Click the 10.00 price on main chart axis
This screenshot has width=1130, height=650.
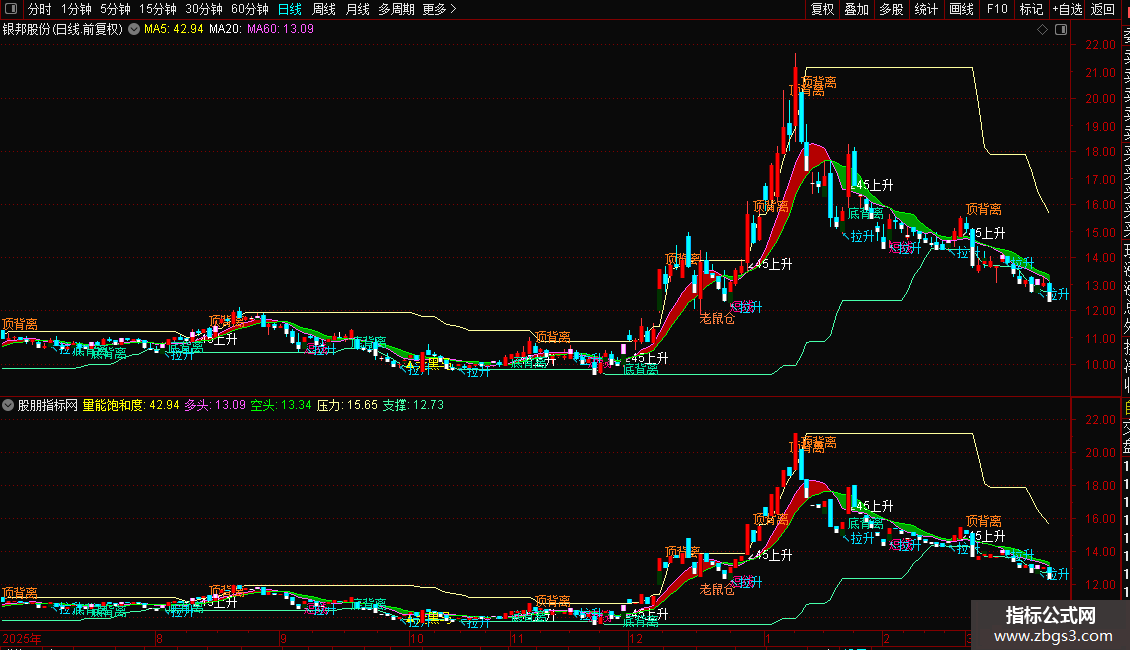pyautogui.click(x=1100, y=365)
